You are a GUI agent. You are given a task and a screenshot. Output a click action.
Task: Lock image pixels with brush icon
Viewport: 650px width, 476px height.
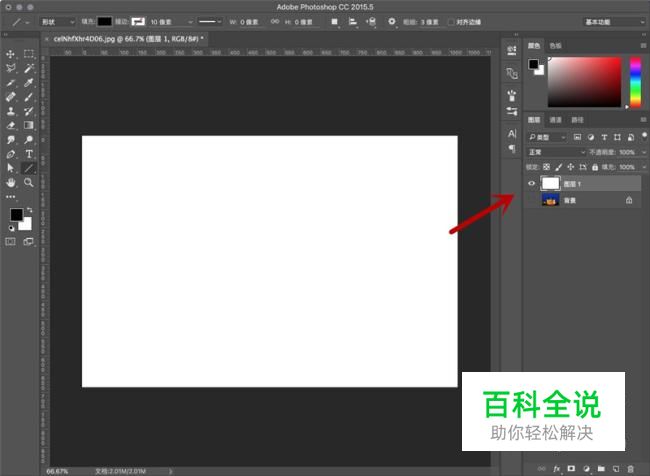pos(558,167)
